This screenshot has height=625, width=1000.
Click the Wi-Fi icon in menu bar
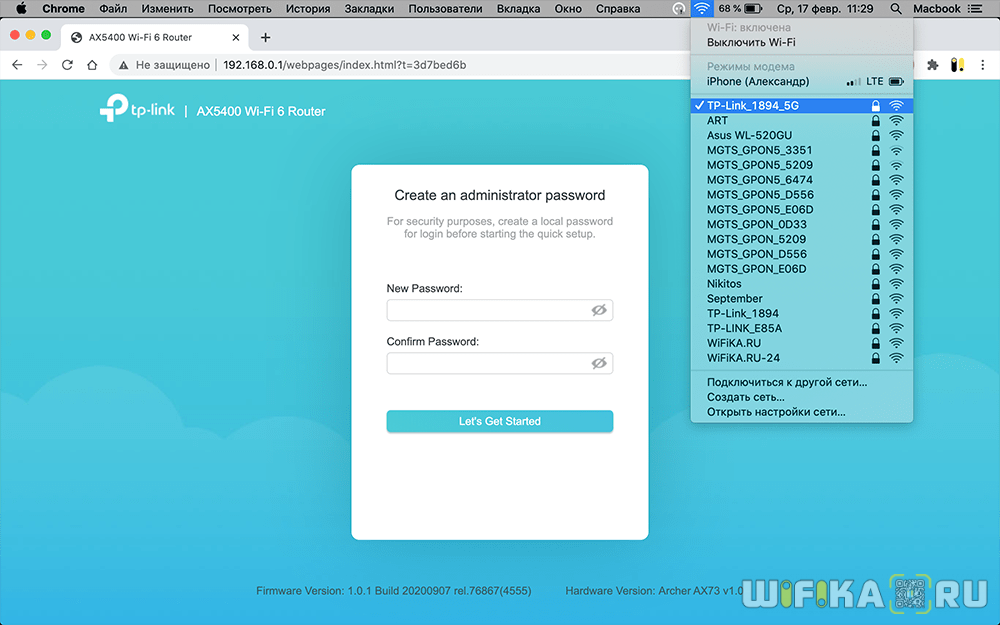point(702,9)
